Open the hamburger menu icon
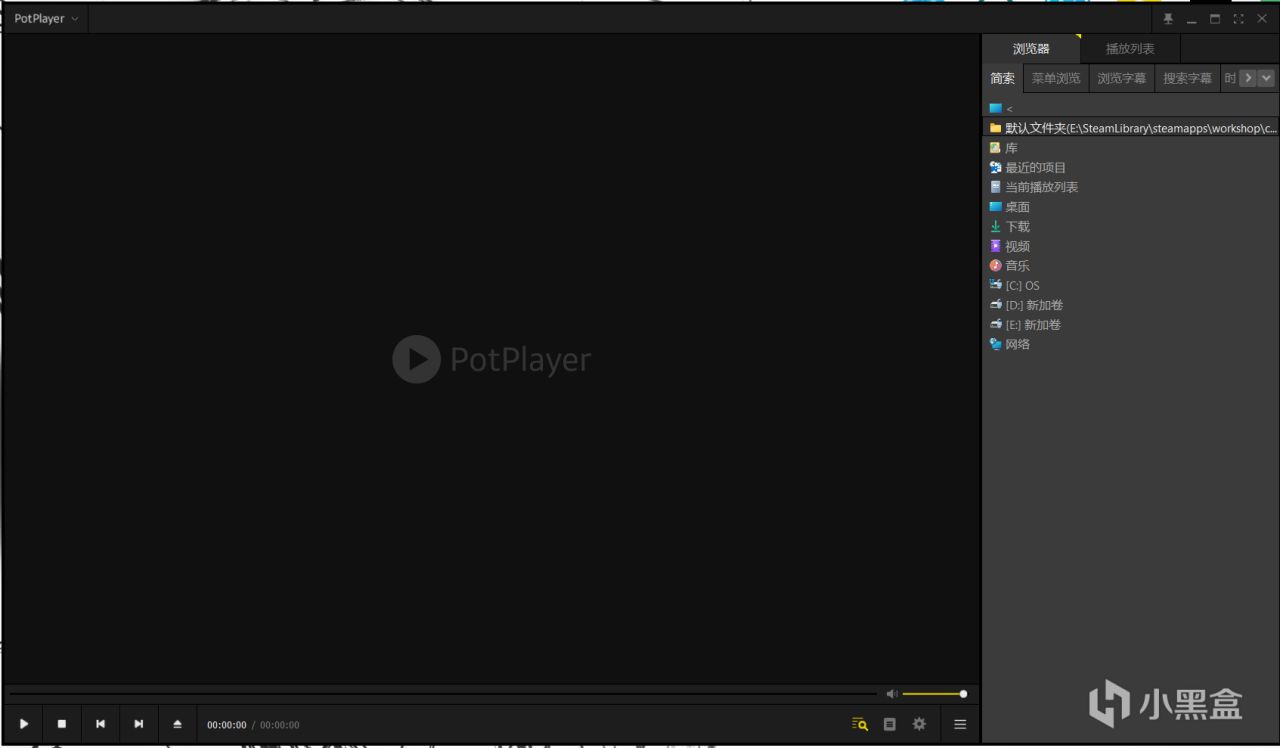Viewport: 1280px width, 748px height. (x=960, y=724)
